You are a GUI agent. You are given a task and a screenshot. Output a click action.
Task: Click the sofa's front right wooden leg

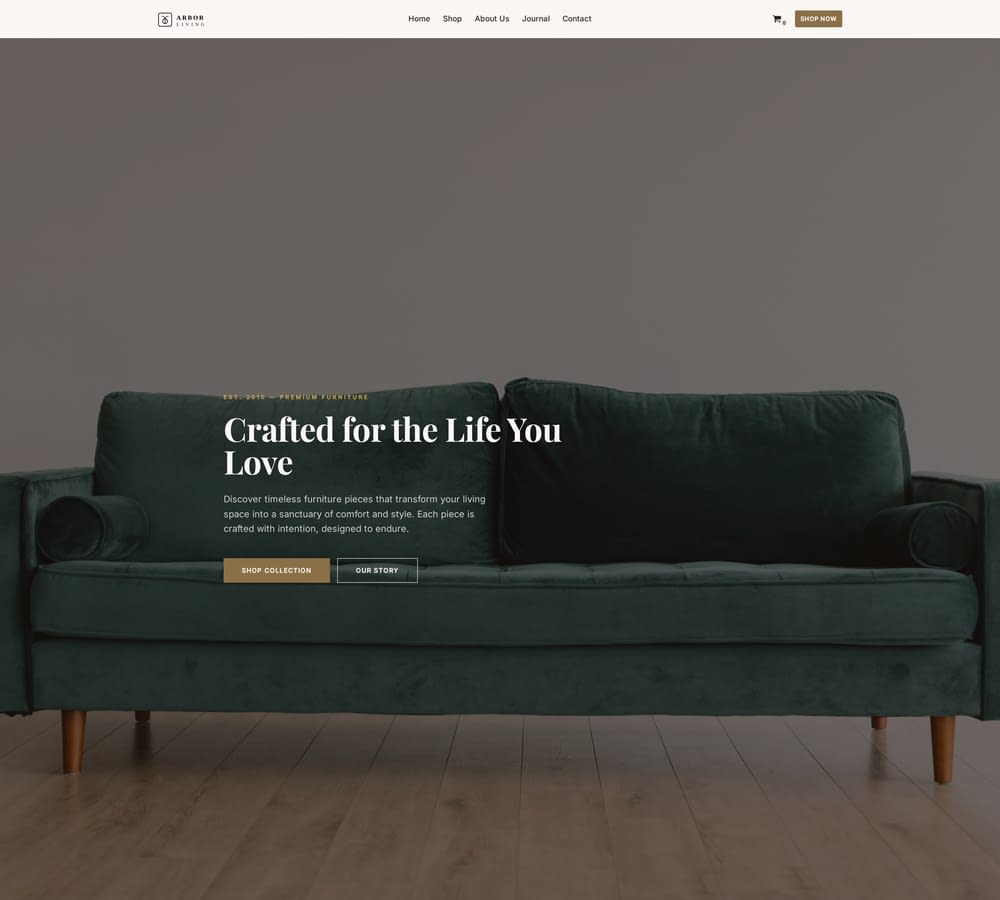pos(943,749)
